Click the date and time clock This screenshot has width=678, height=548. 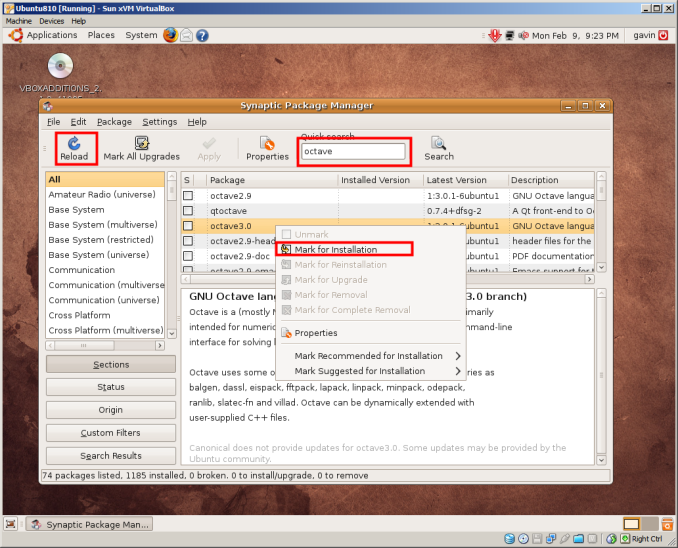click(x=575, y=35)
